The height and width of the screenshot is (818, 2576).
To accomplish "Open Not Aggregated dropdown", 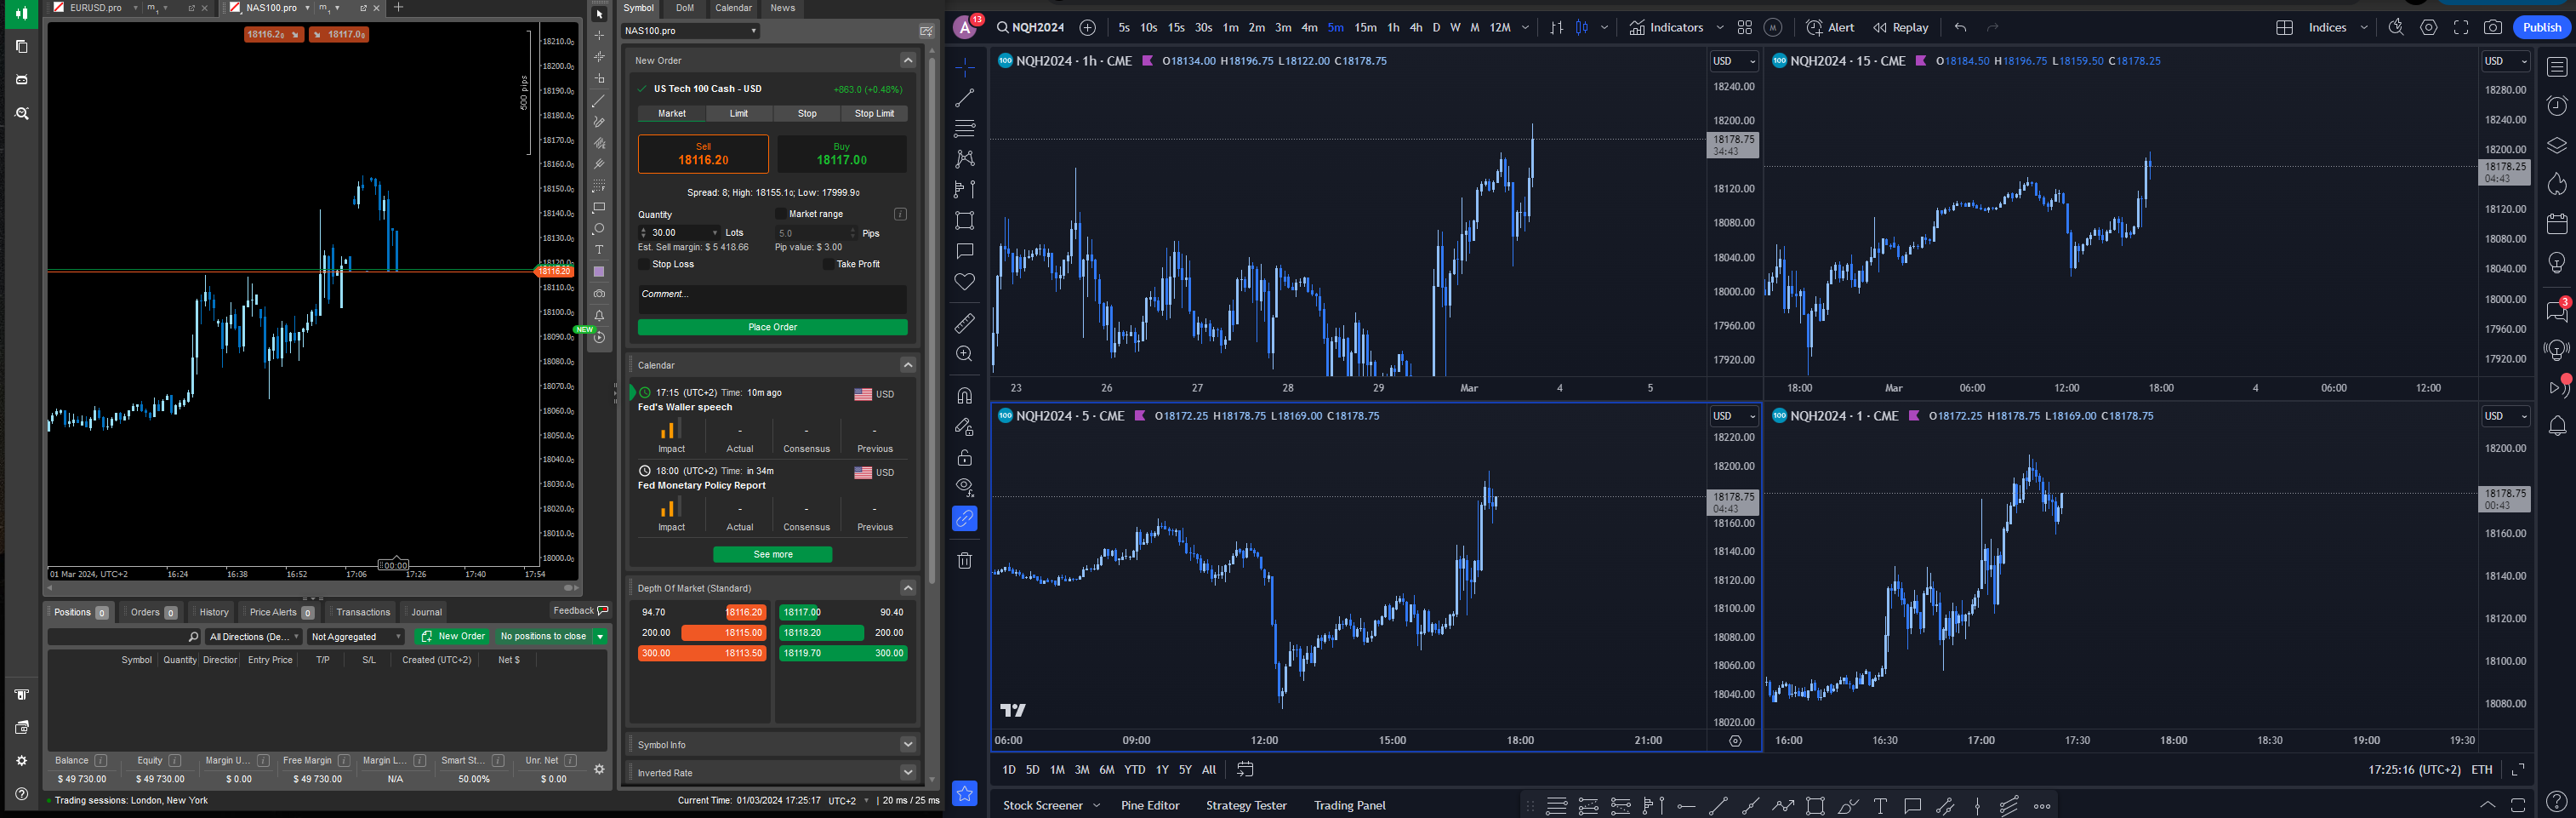I will (355, 637).
